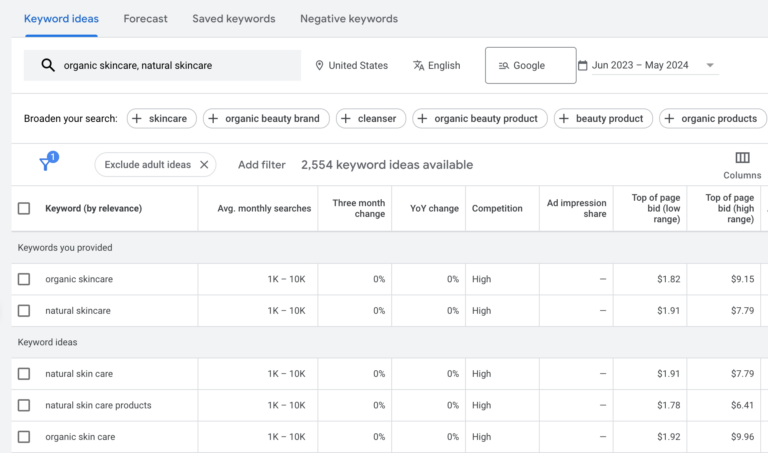Click the keyword search input field
This screenshot has width=768, height=453.
point(162,65)
